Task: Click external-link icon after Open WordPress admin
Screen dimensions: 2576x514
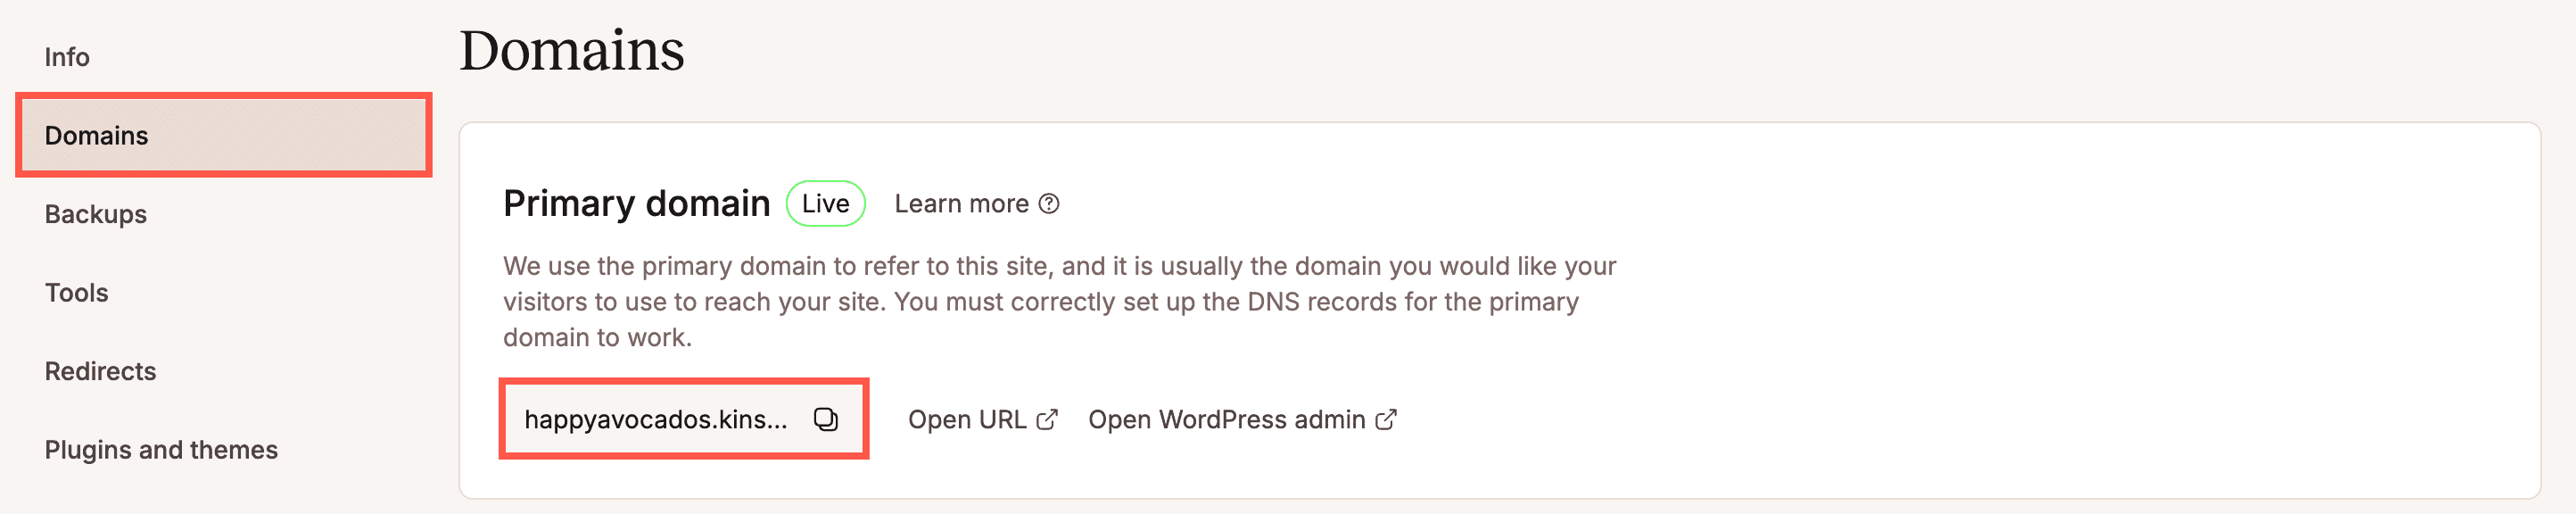Action: point(1385,419)
